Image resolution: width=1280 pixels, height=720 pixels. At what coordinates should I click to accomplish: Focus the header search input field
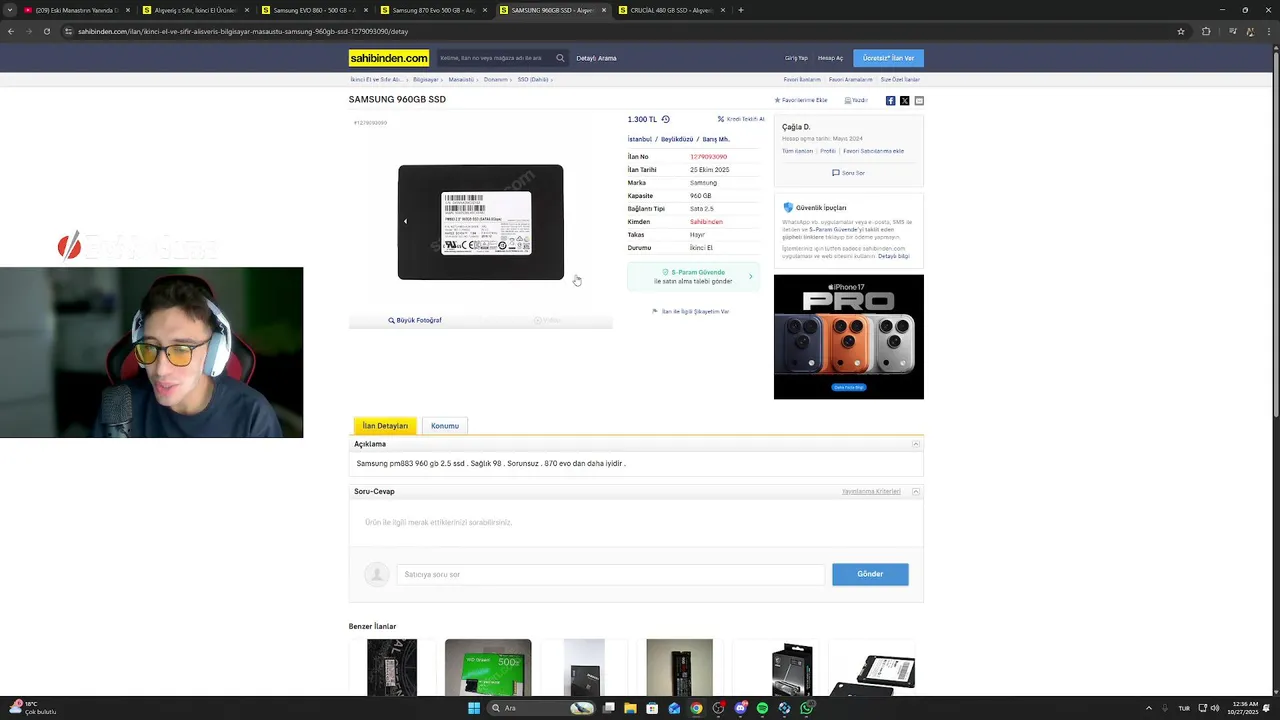click(494, 58)
